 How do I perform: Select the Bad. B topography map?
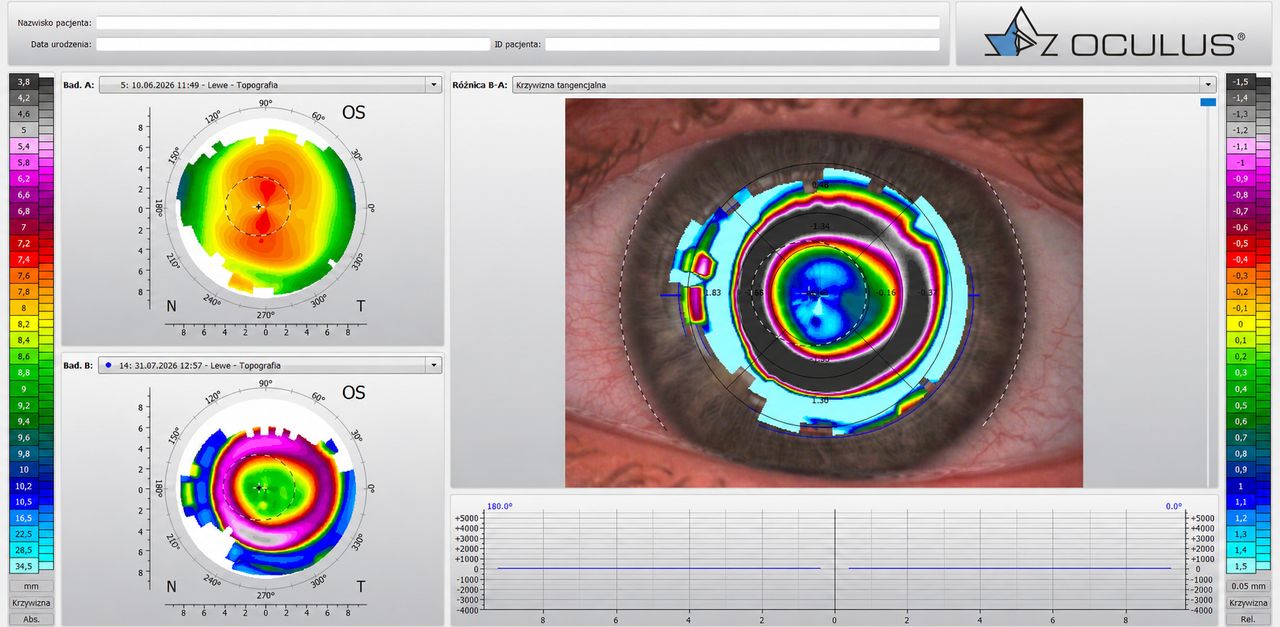[266, 488]
